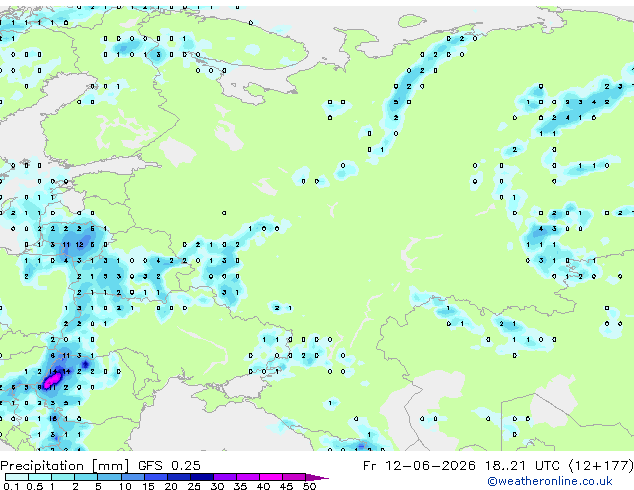Choose the 20–25 mm legend color segment
The image size is (634, 490).
(178, 477)
